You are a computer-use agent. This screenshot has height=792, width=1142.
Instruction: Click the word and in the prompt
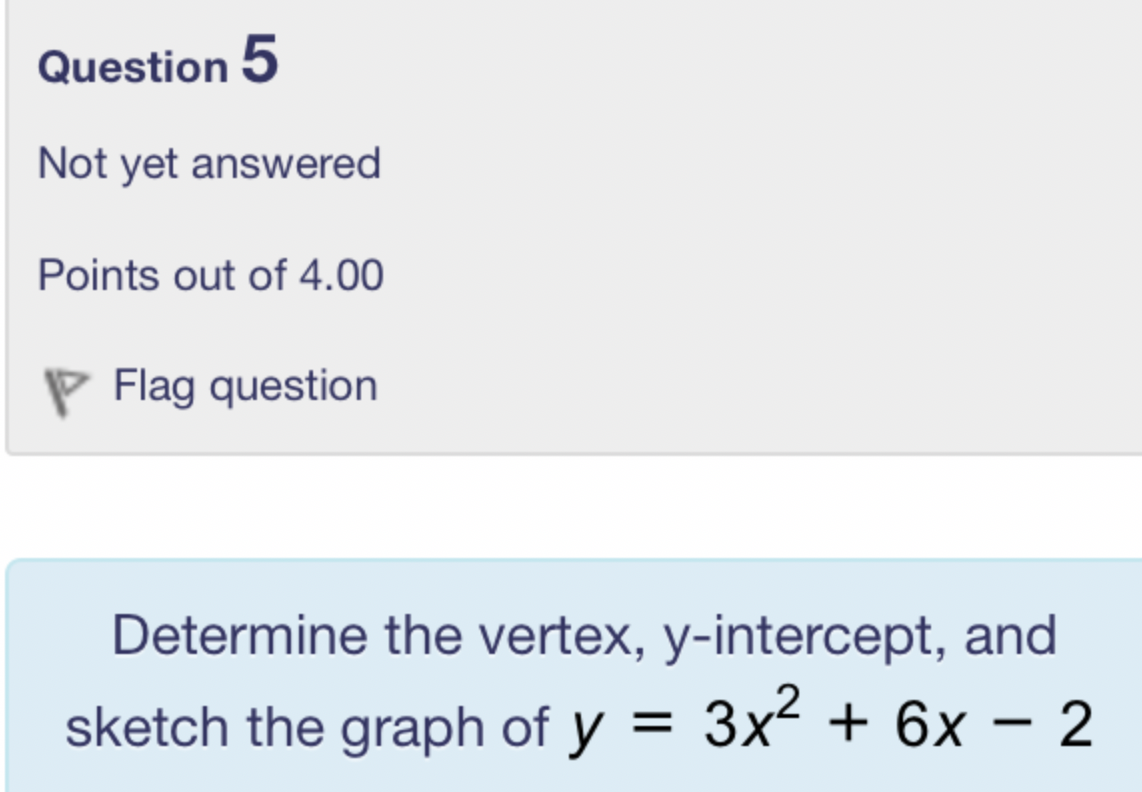pos(1010,635)
